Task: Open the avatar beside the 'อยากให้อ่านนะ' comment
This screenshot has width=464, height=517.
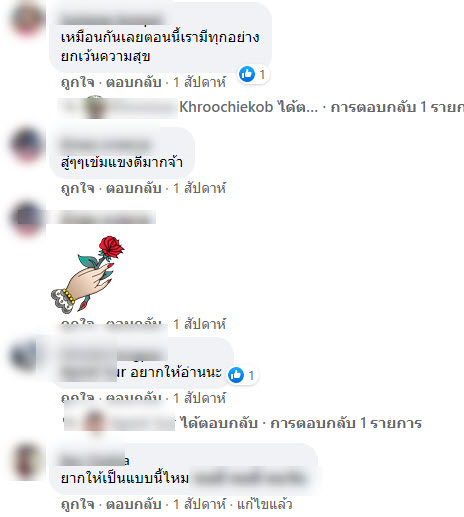Action: click(24, 355)
